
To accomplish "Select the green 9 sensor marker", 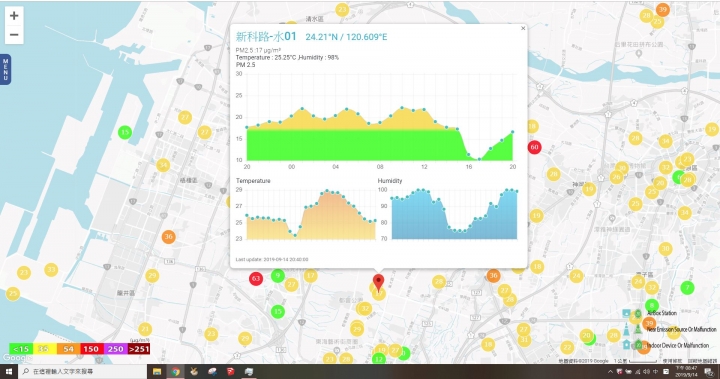I will [277, 276].
